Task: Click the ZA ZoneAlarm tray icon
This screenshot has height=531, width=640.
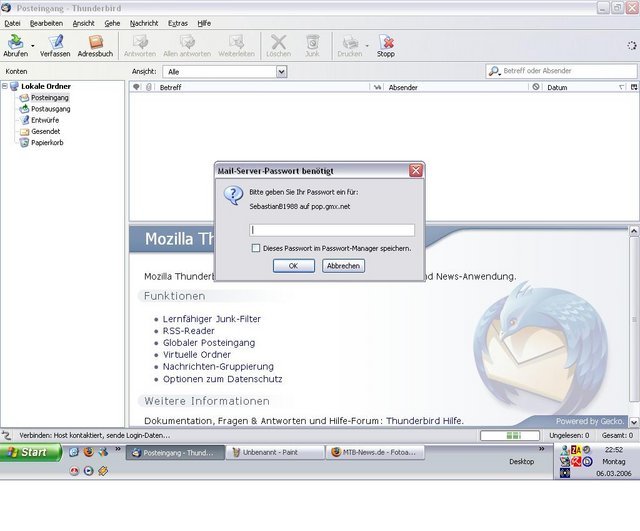Action: 576,450
